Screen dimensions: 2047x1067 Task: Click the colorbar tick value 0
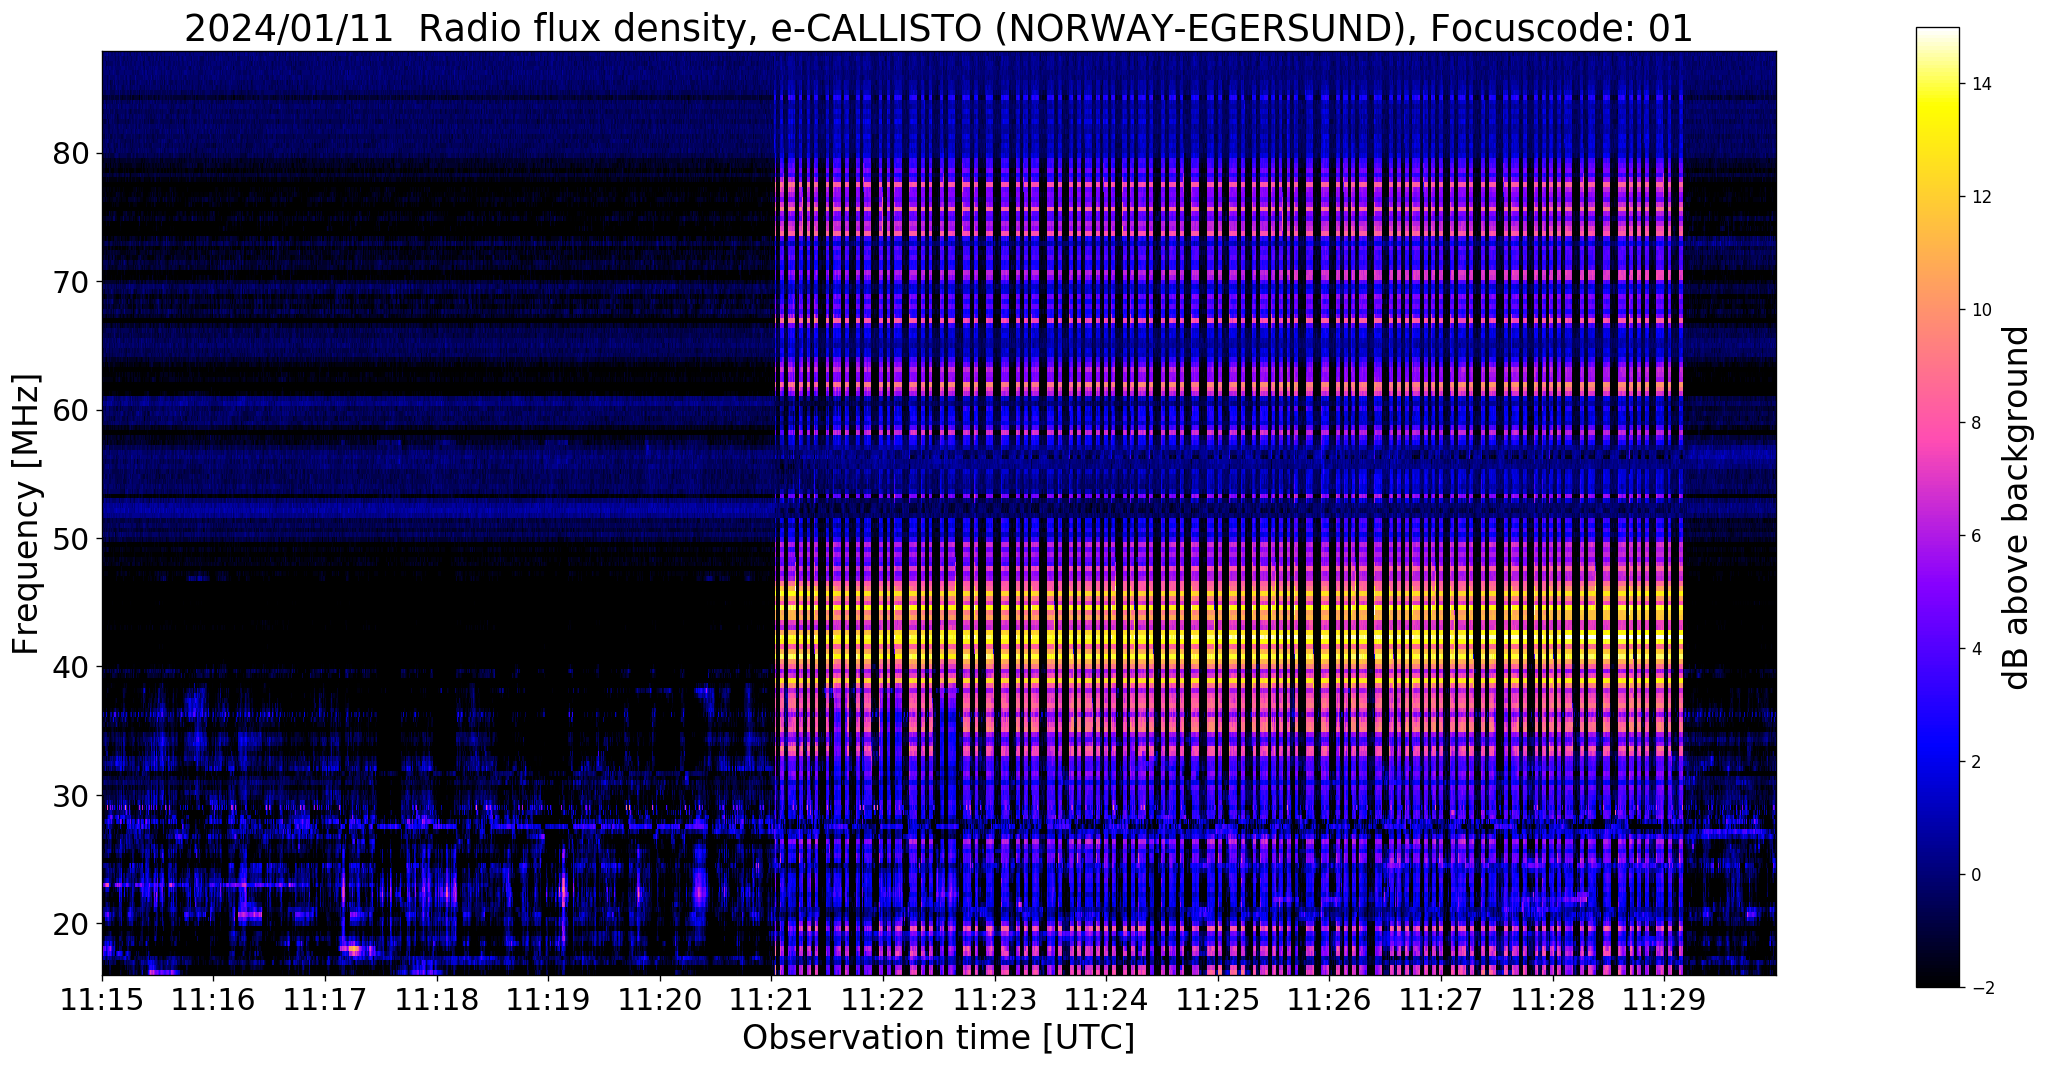pos(1976,875)
